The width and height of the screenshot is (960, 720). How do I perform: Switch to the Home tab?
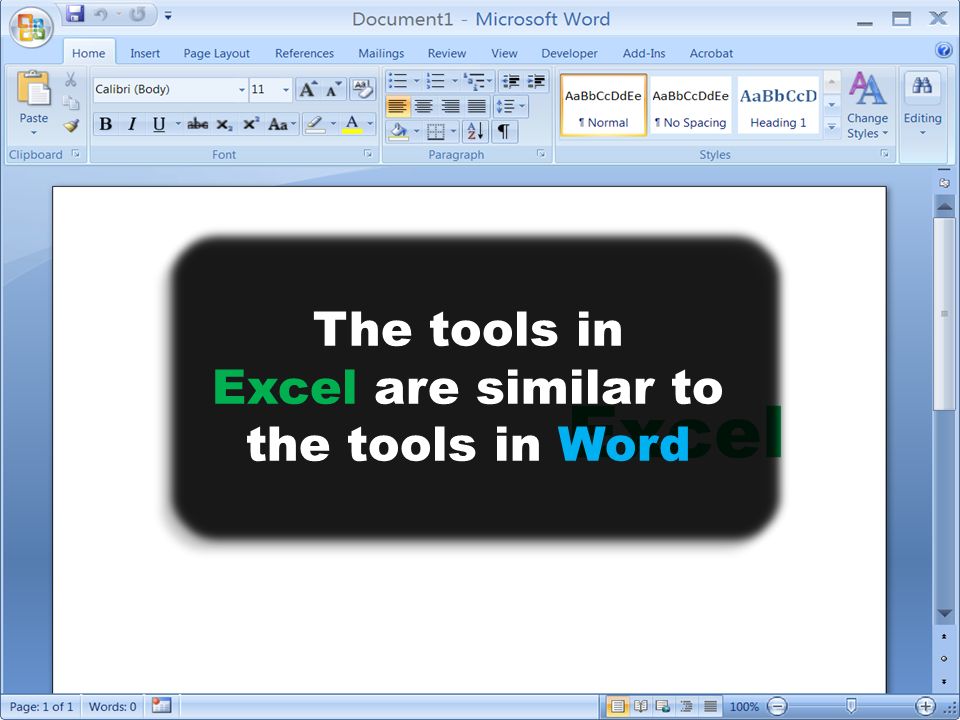pyautogui.click(x=89, y=53)
